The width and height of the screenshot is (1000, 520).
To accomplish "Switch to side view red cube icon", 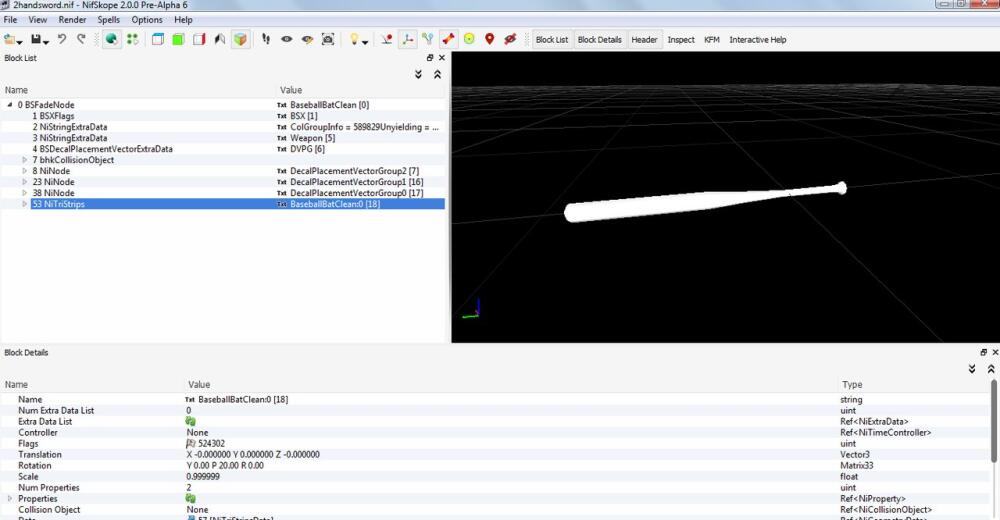I will click(199, 40).
